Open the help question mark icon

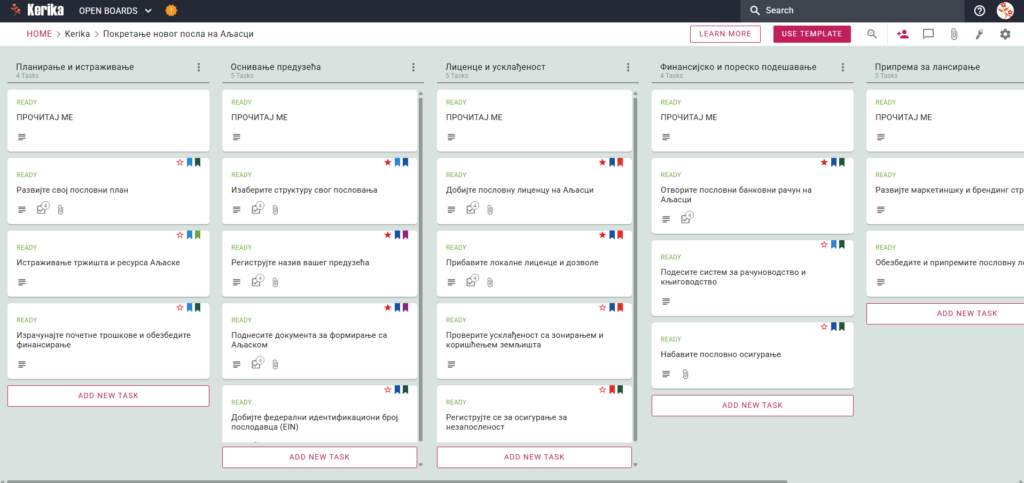tap(980, 10)
